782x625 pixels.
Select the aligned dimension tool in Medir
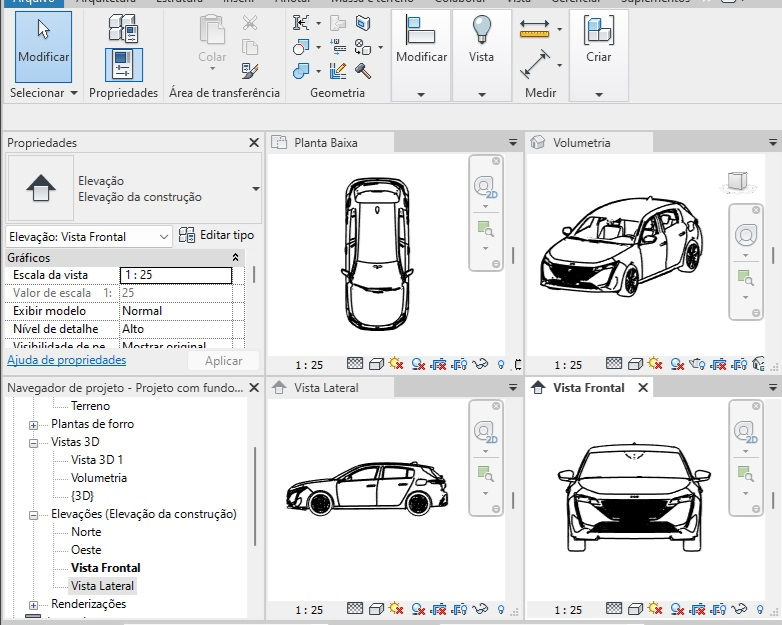[x=535, y=65]
